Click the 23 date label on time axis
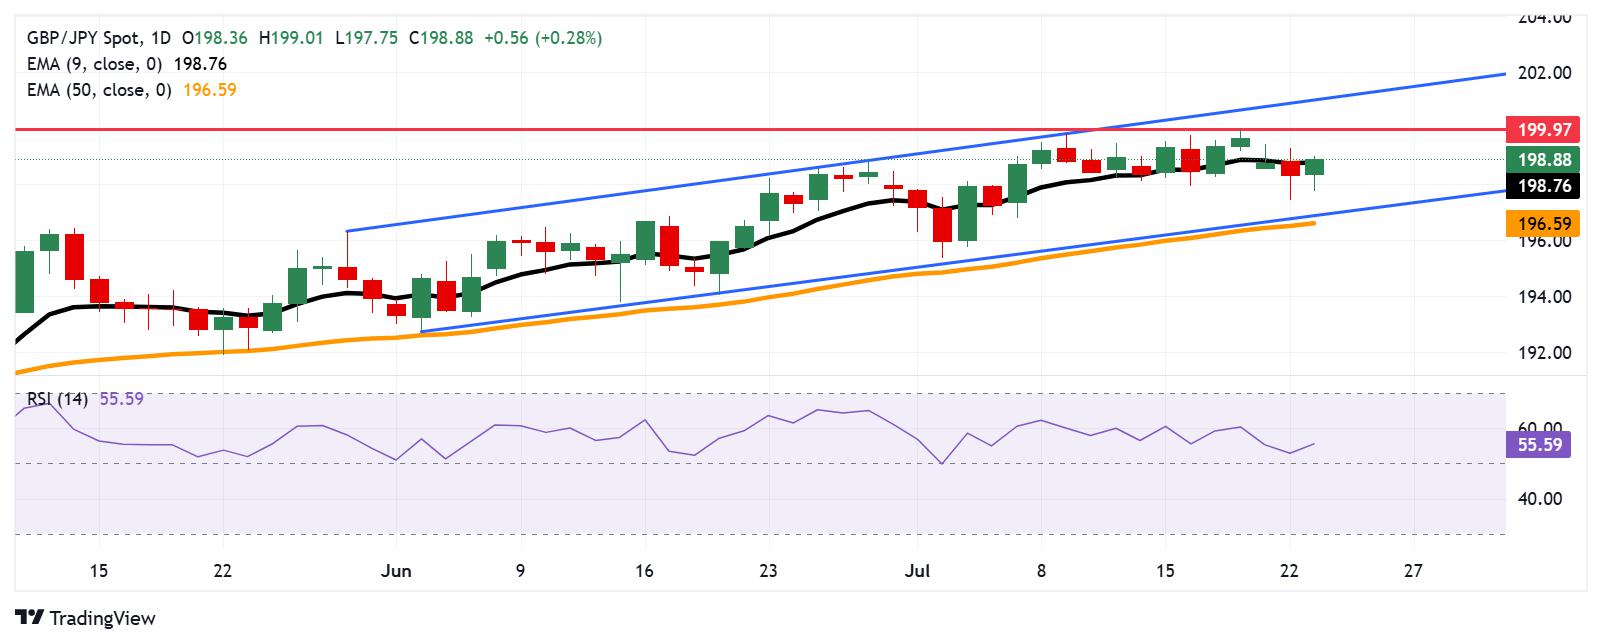This screenshot has height=644, width=1602. (768, 571)
